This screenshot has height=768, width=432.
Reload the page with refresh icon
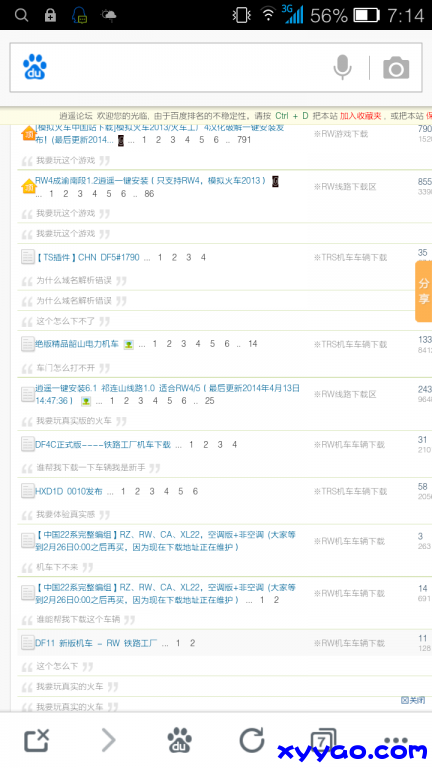click(x=252, y=740)
